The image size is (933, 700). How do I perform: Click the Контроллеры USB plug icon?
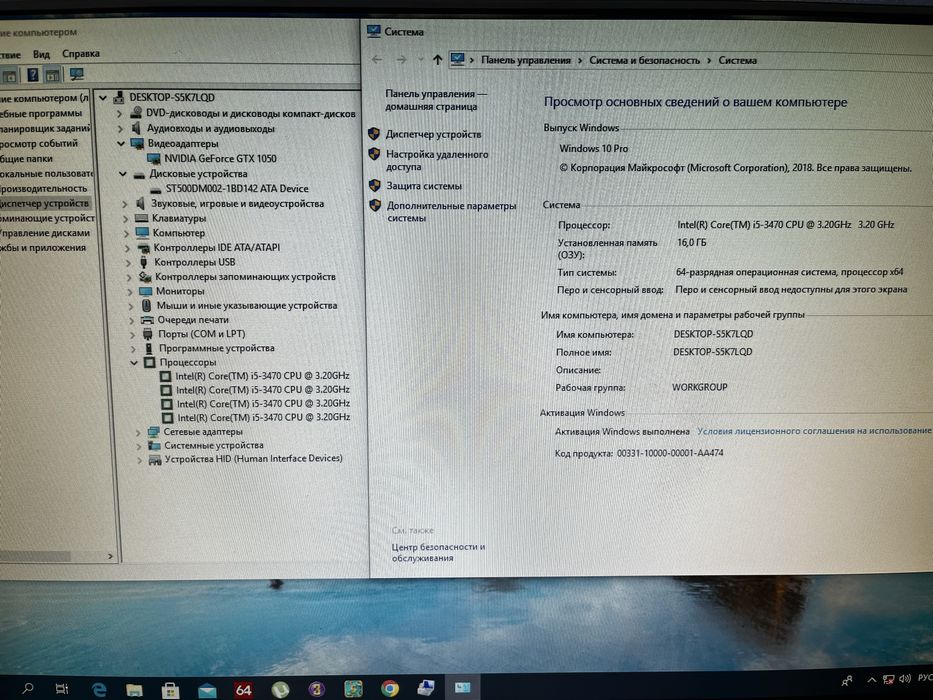[143, 262]
